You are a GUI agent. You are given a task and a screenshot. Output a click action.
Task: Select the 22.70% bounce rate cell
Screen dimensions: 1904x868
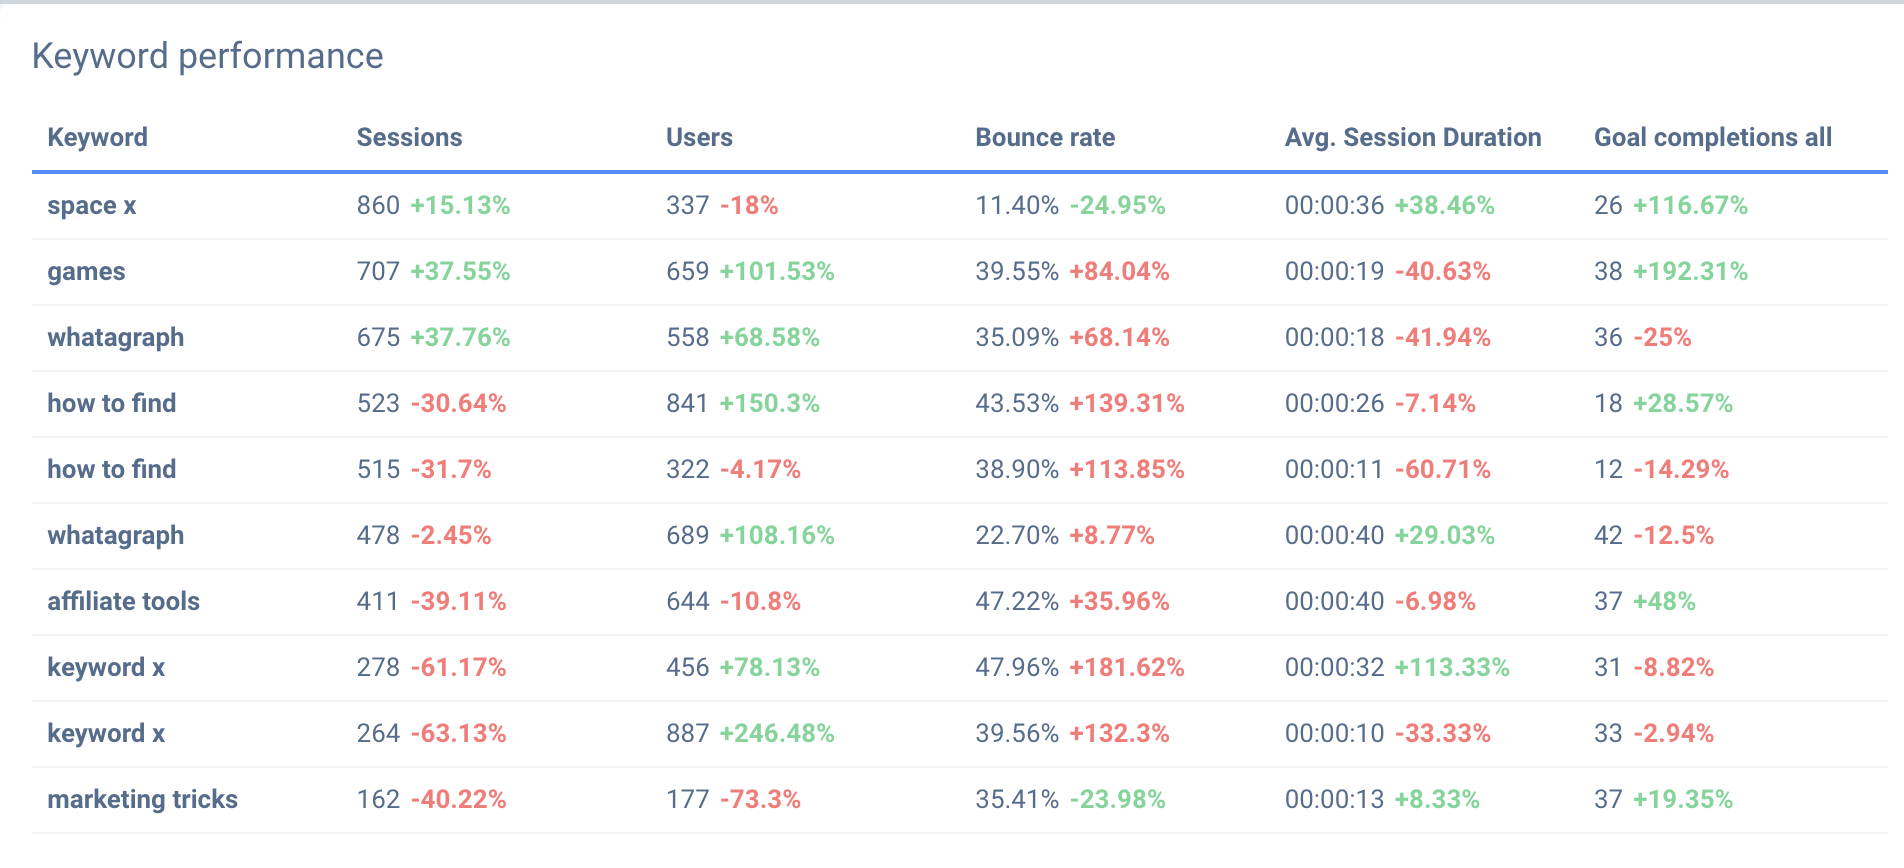(1016, 535)
